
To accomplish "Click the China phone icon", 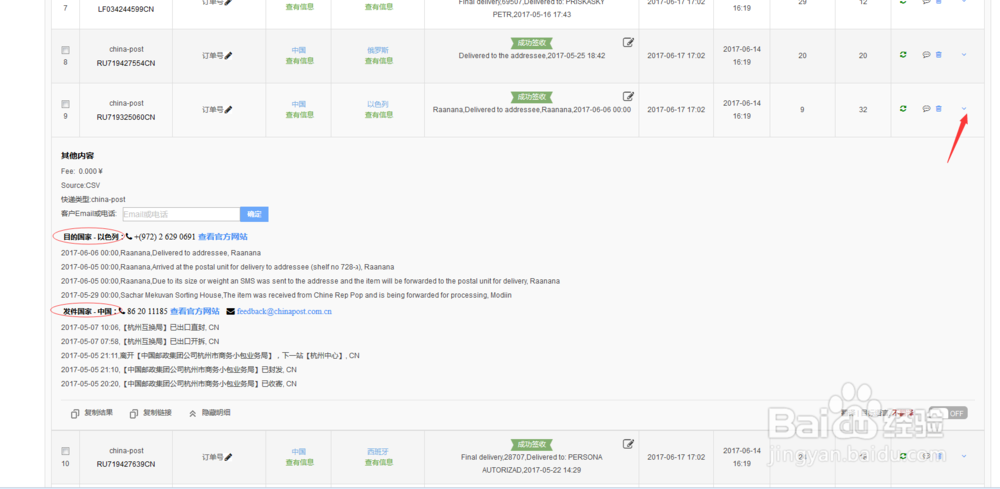I will pos(122,311).
